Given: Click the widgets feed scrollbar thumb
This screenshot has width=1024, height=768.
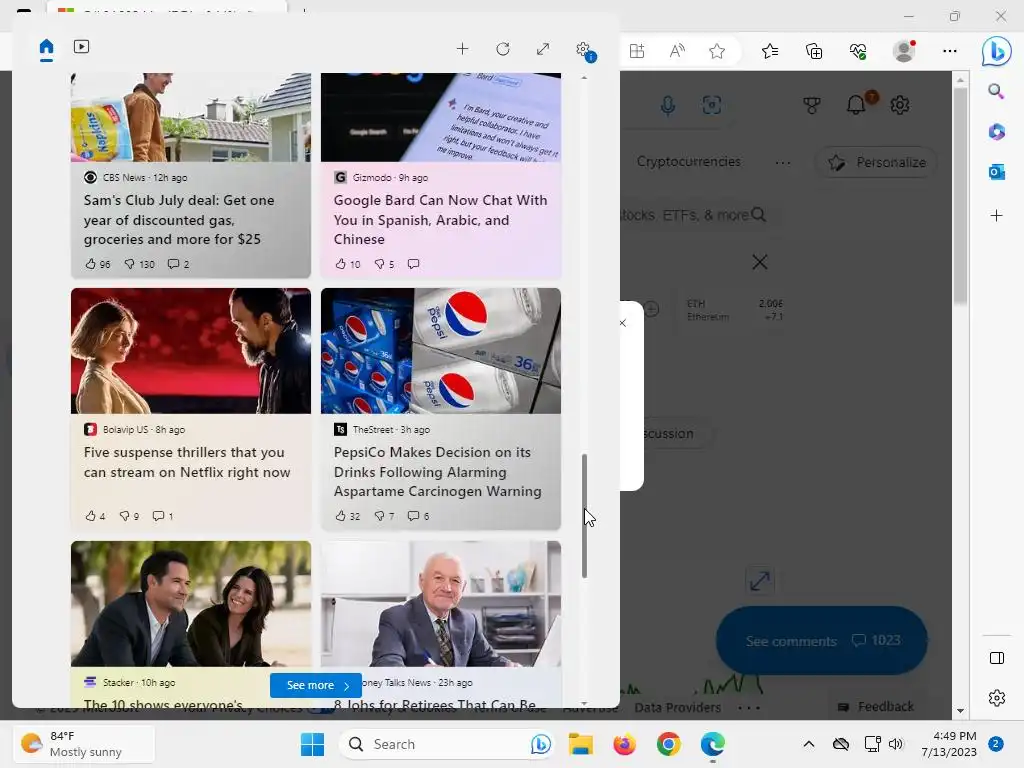Looking at the screenshot, I should (584, 516).
